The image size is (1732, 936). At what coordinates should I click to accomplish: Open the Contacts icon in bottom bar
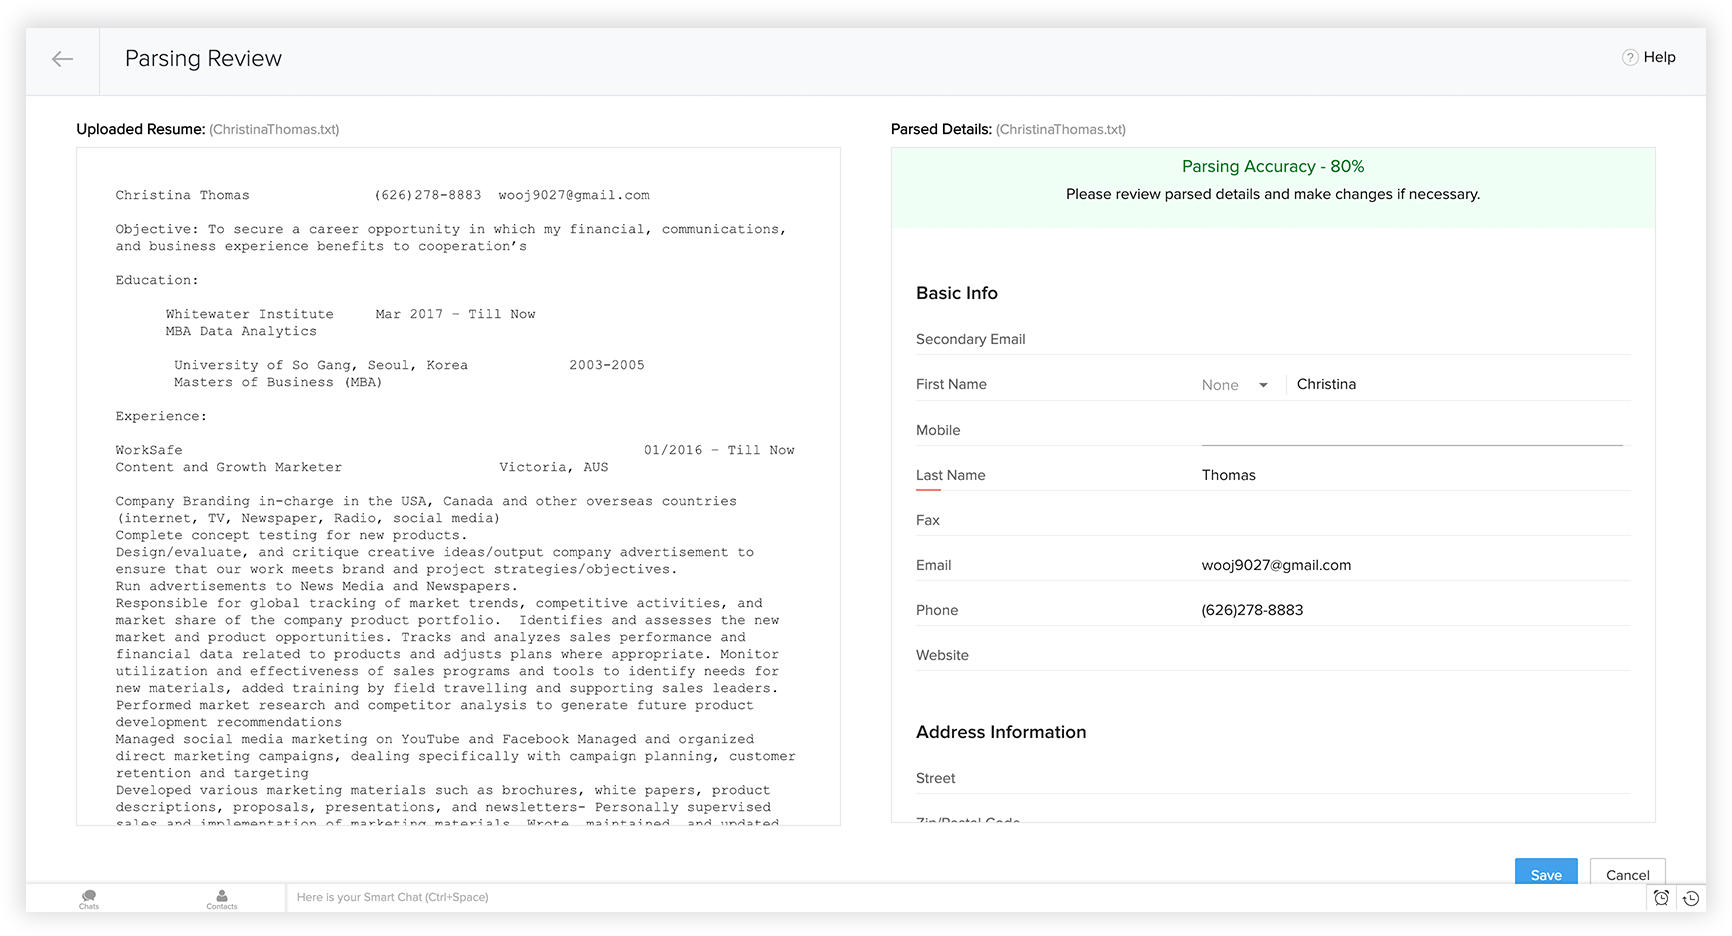[222, 898]
